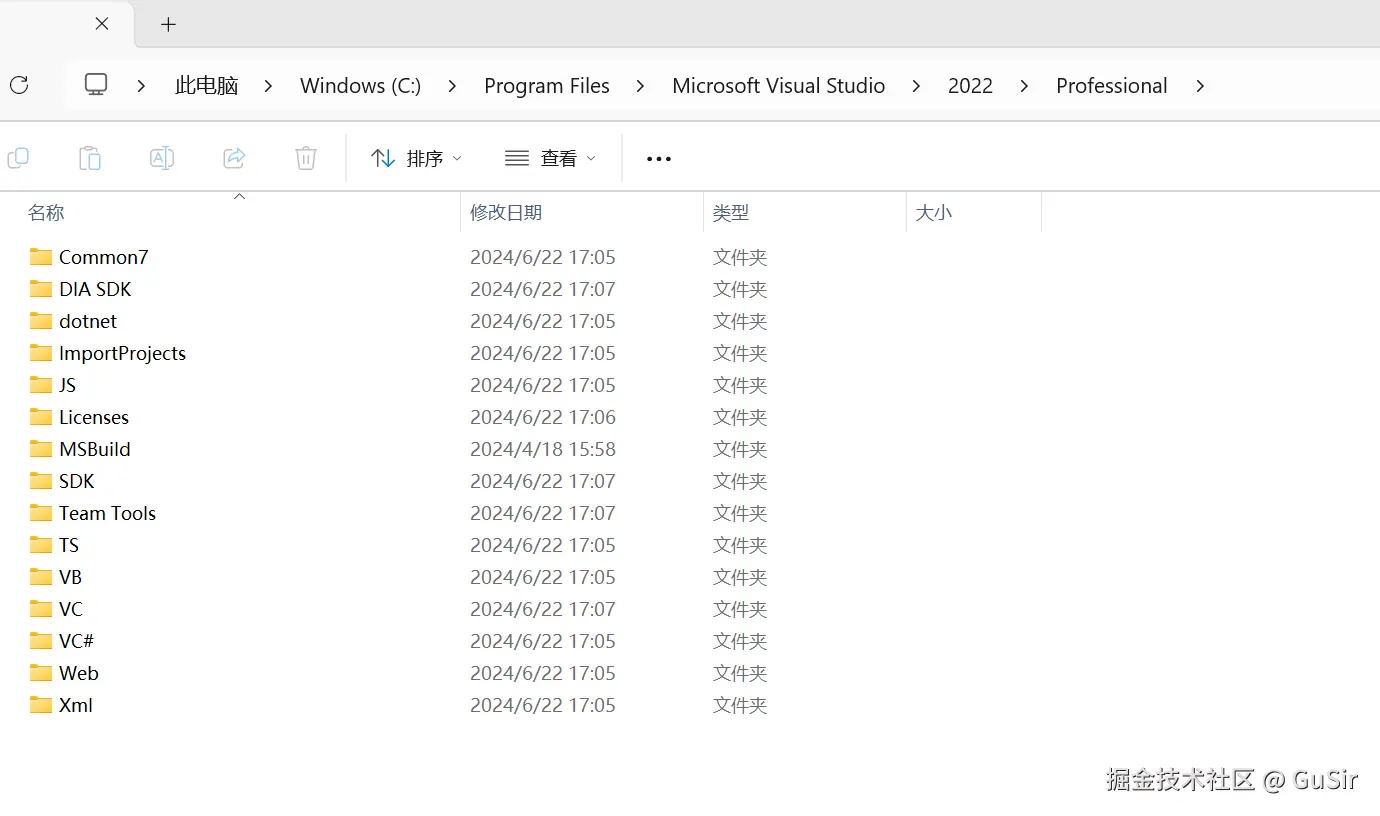The image size is (1380, 816).
Task: Sort by 名称 column header
Action: tap(46, 212)
